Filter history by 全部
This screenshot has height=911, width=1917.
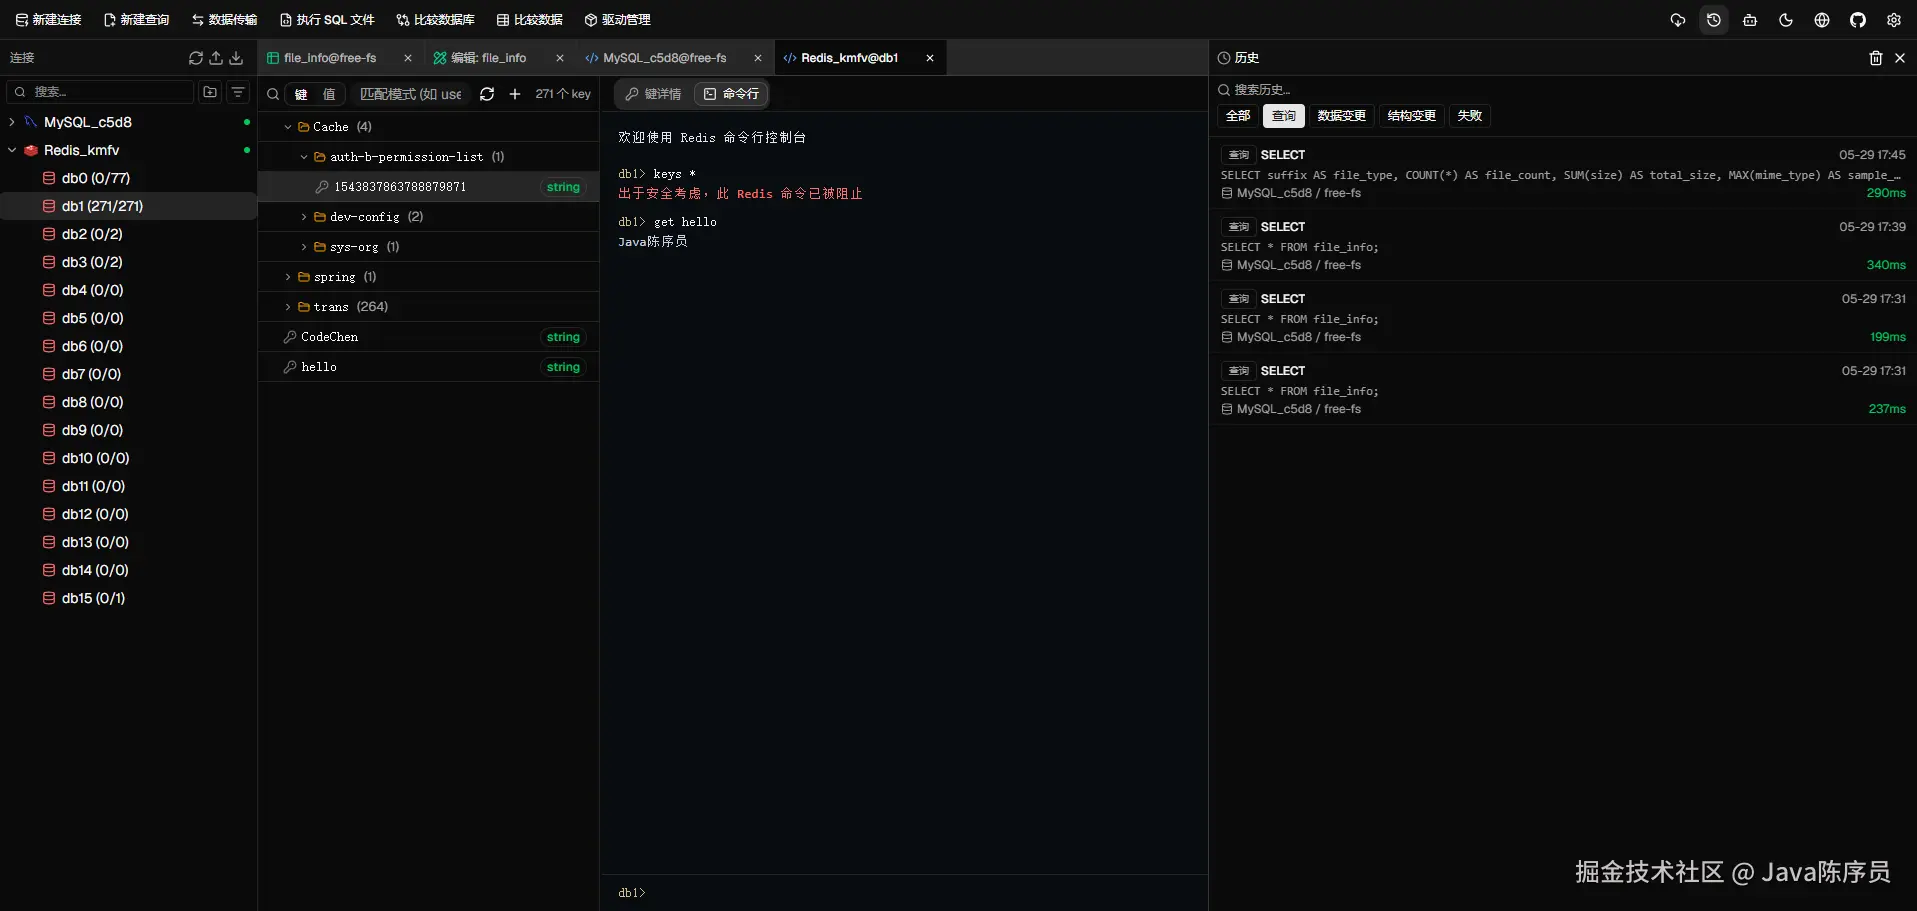click(1238, 116)
